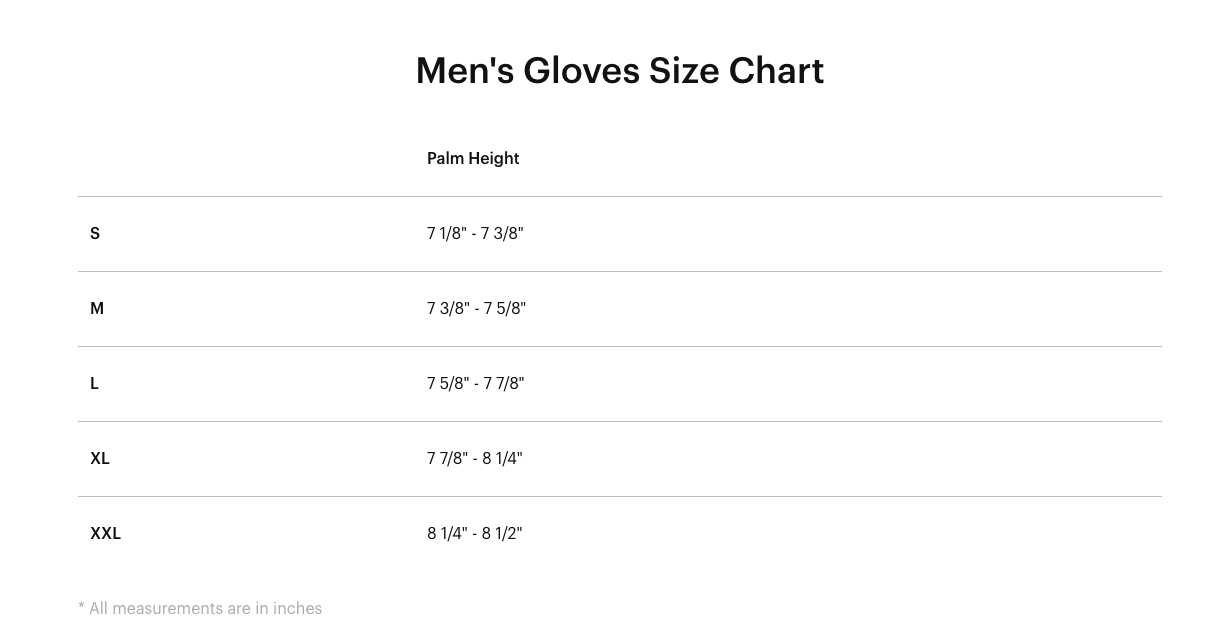Click the word Height in column header

495,158
